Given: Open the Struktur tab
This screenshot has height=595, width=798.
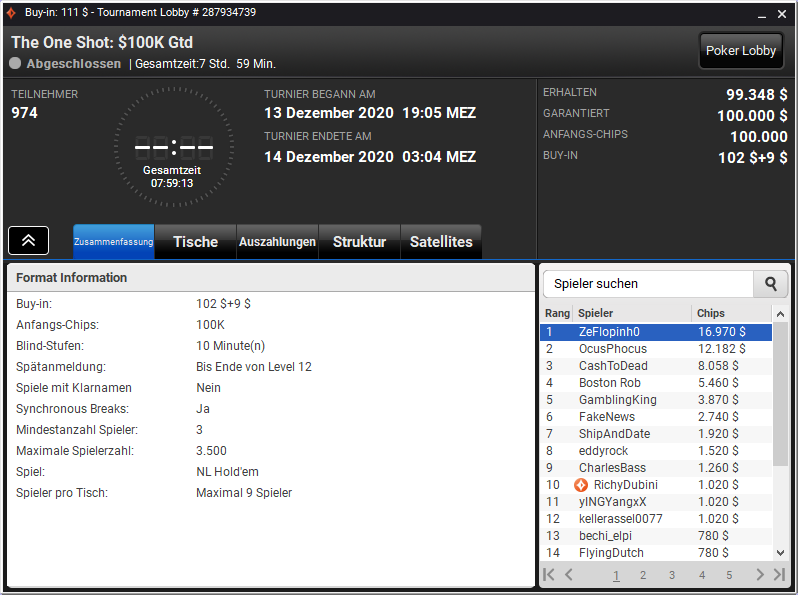Looking at the screenshot, I should (359, 242).
